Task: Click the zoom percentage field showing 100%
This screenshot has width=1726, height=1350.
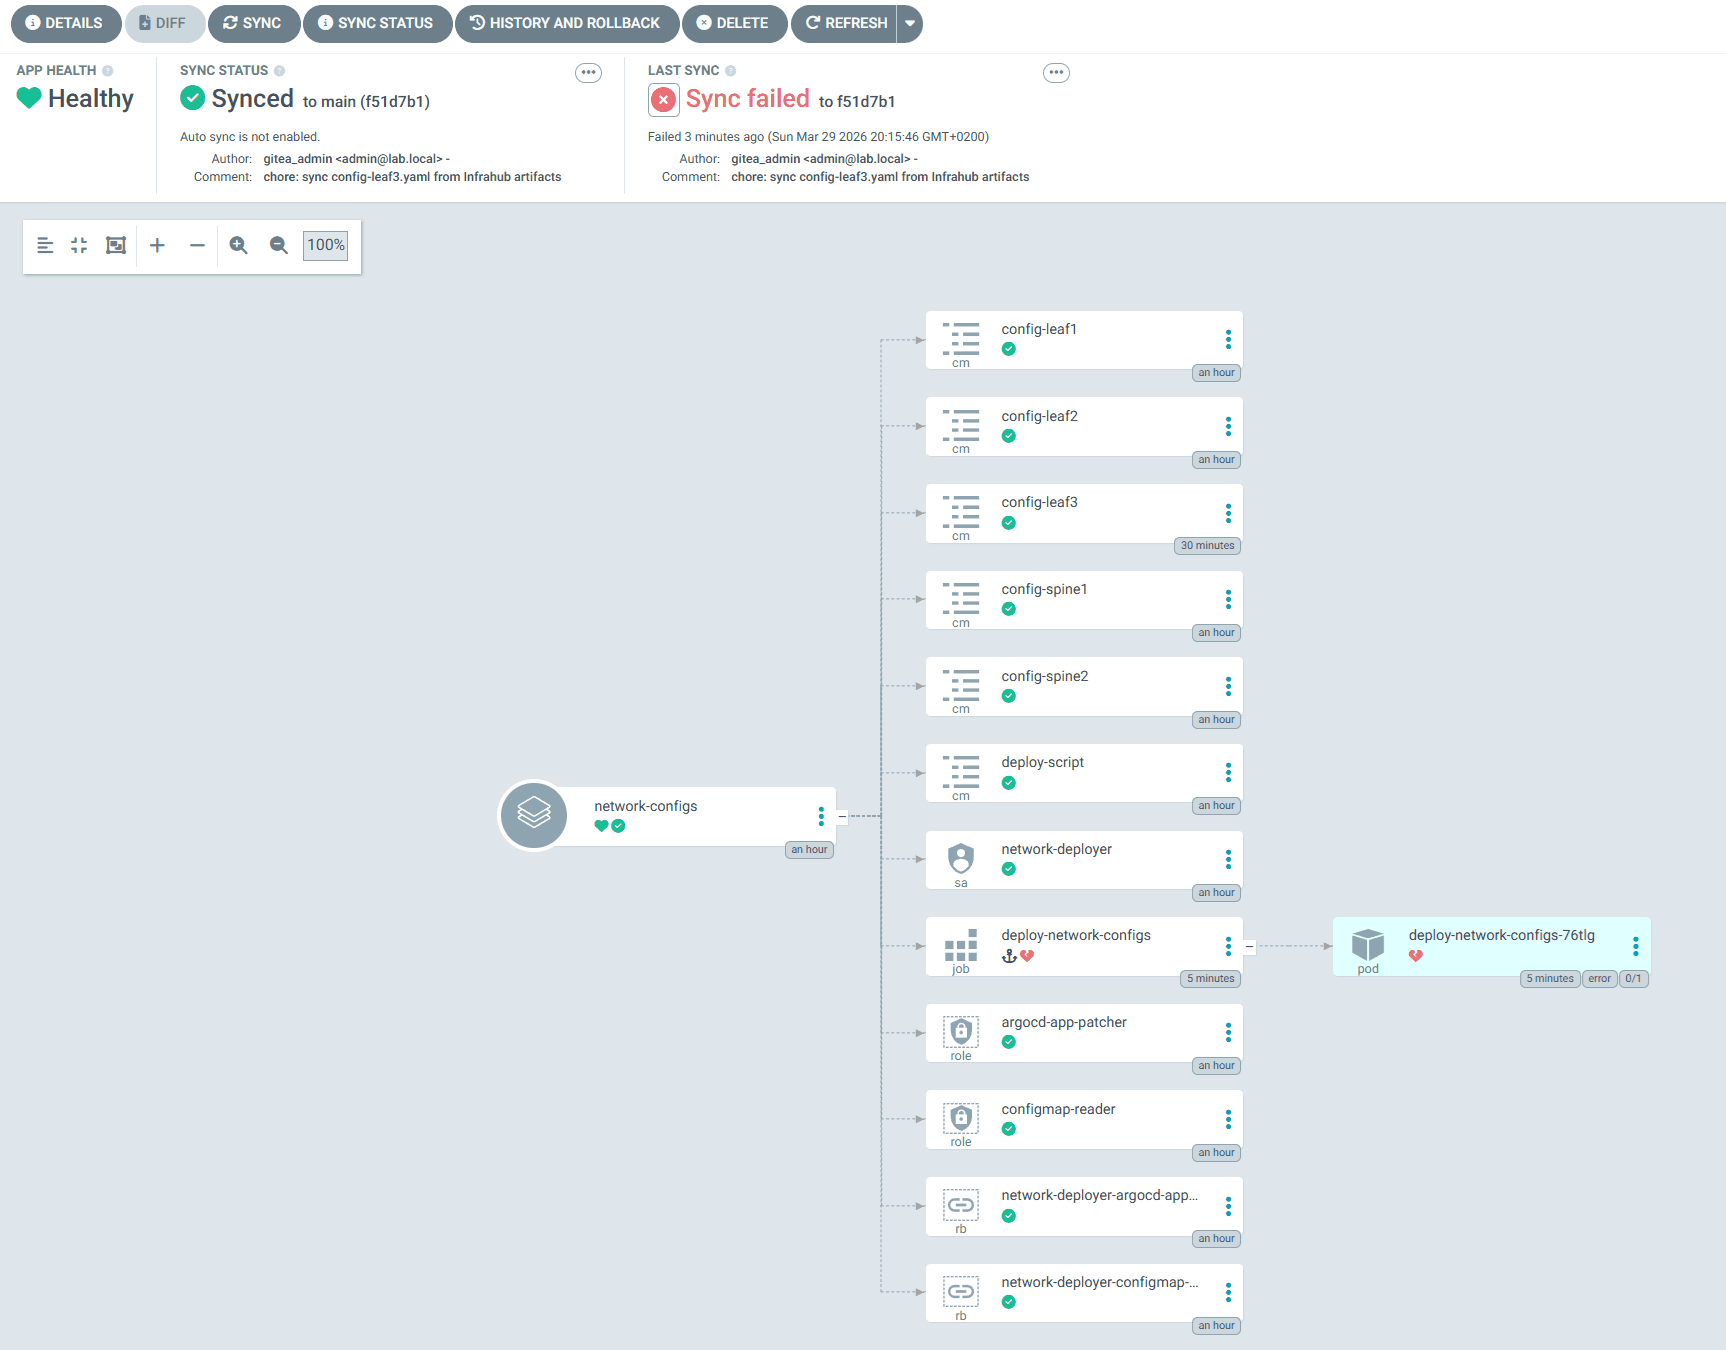Action: pyautogui.click(x=325, y=245)
